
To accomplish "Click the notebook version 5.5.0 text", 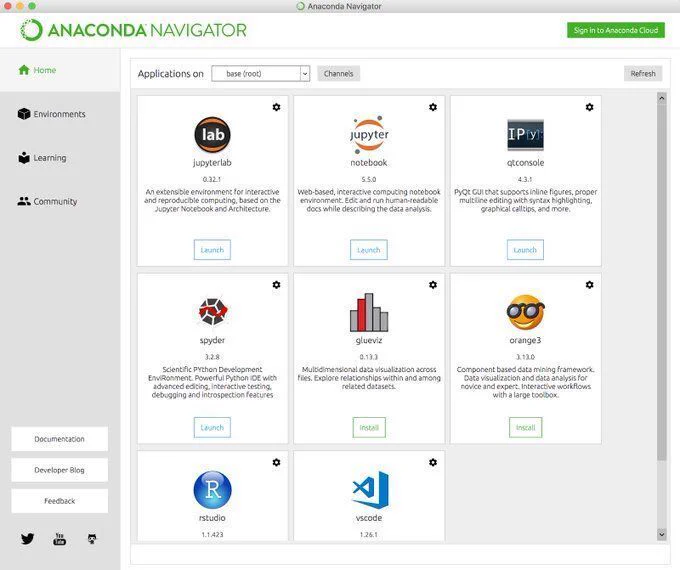I will point(369,179).
